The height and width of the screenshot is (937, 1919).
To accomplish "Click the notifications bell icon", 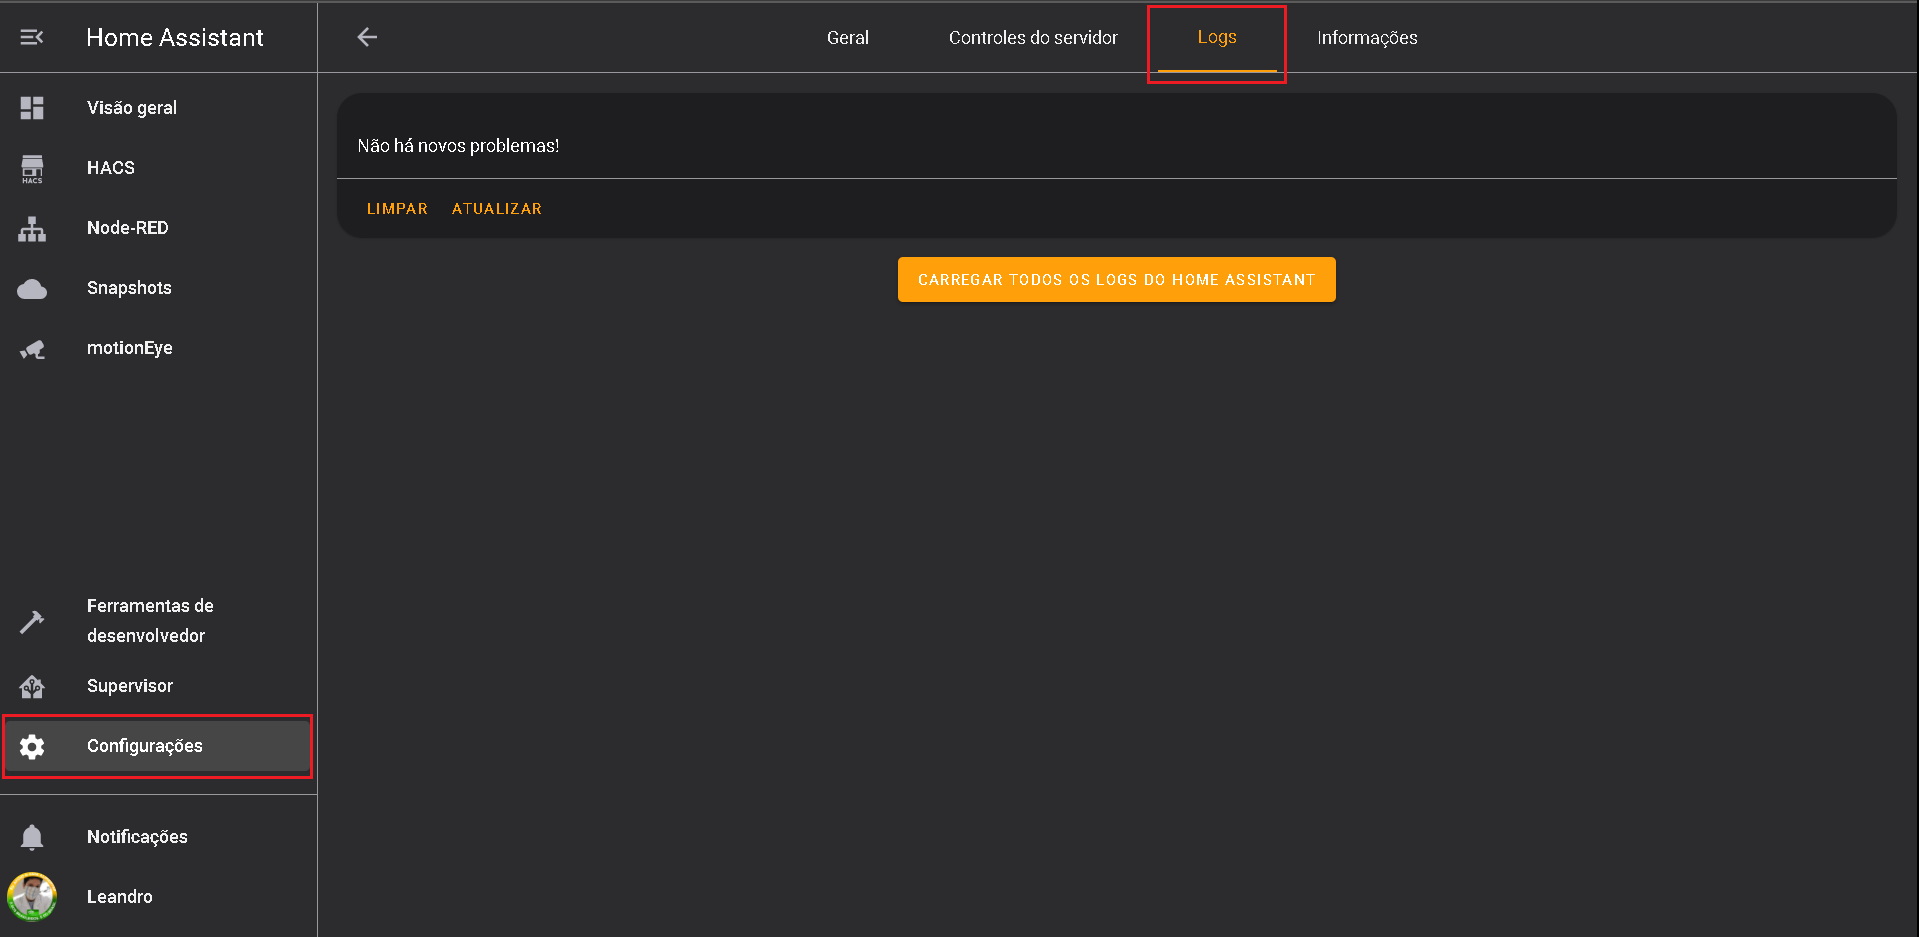I will tap(32, 837).
